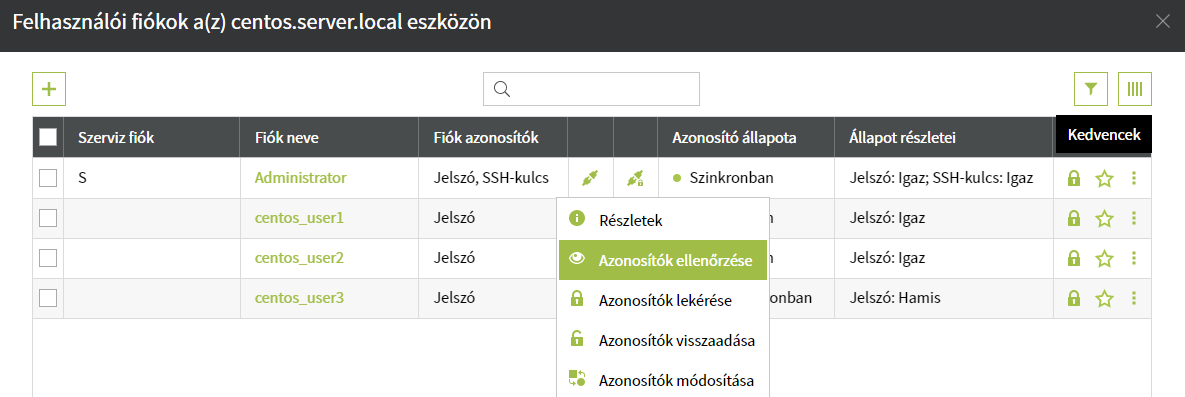The width and height of the screenshot is (1185, 397).
Task: Star the Administrator account as favorite
Action: click(x=1105, y=178)
